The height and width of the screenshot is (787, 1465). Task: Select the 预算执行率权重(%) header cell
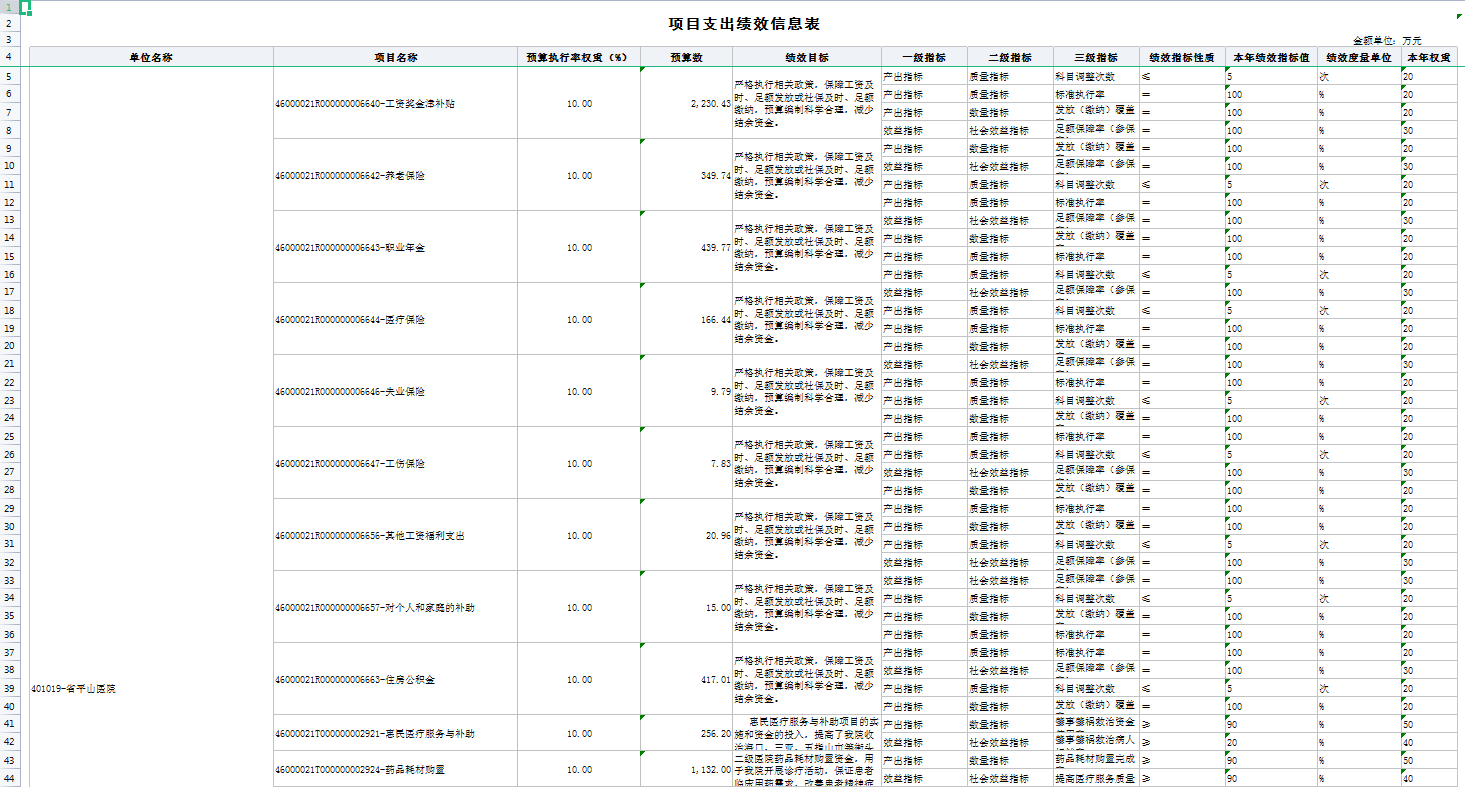[576, 58]
